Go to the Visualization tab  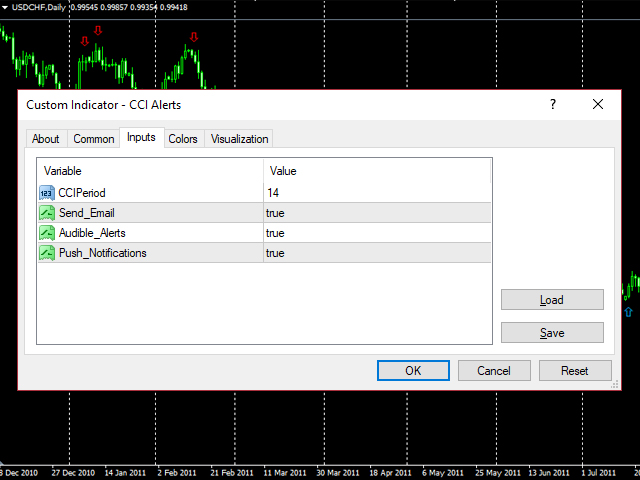[239, 139]
